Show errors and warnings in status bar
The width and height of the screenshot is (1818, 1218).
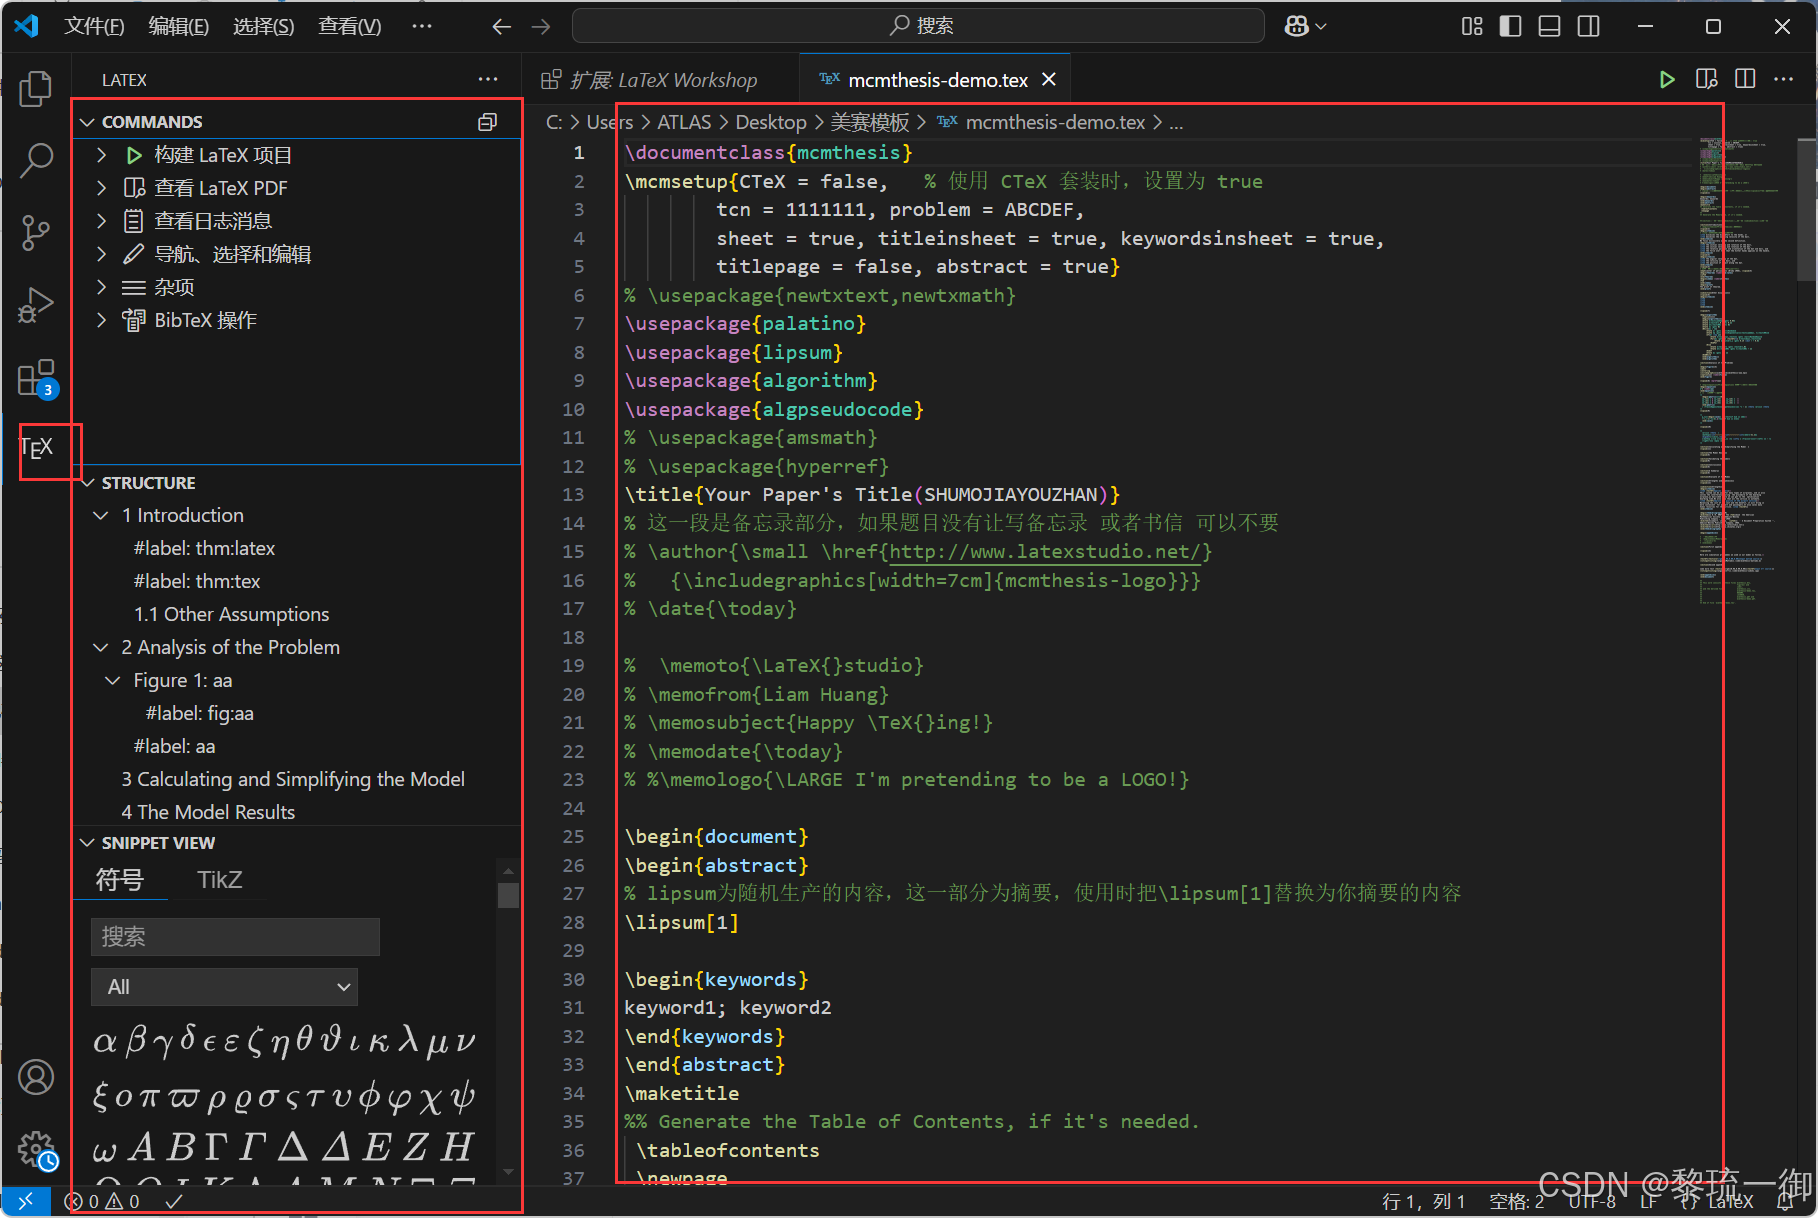[x=101, y=1201]
